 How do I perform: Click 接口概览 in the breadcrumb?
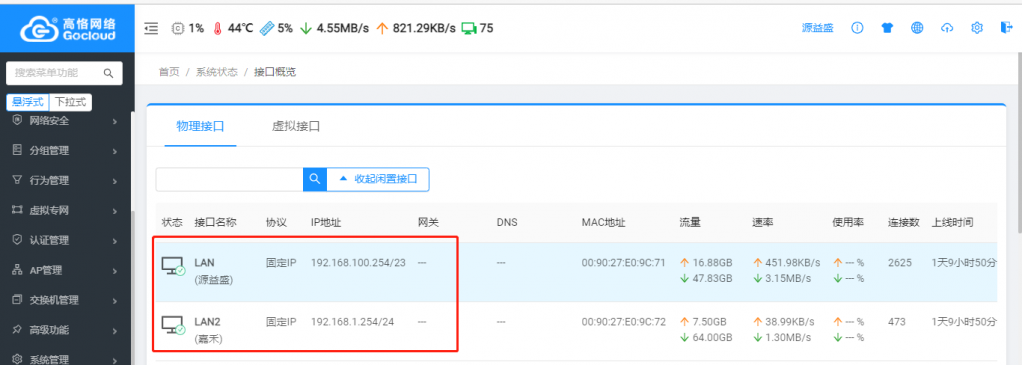275,72
